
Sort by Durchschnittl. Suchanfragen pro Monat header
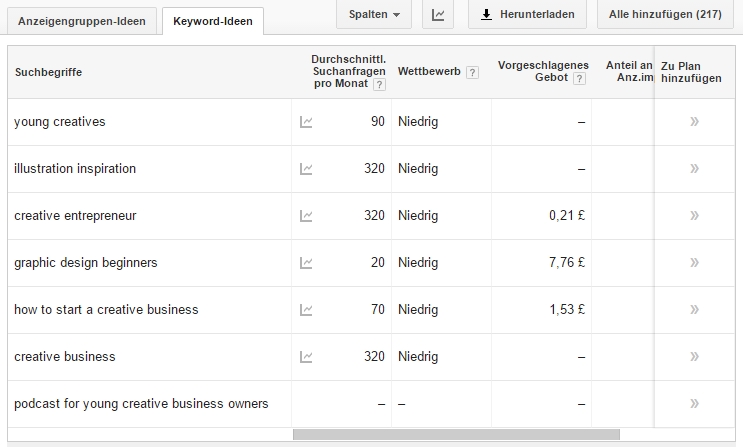pos(349,71)
